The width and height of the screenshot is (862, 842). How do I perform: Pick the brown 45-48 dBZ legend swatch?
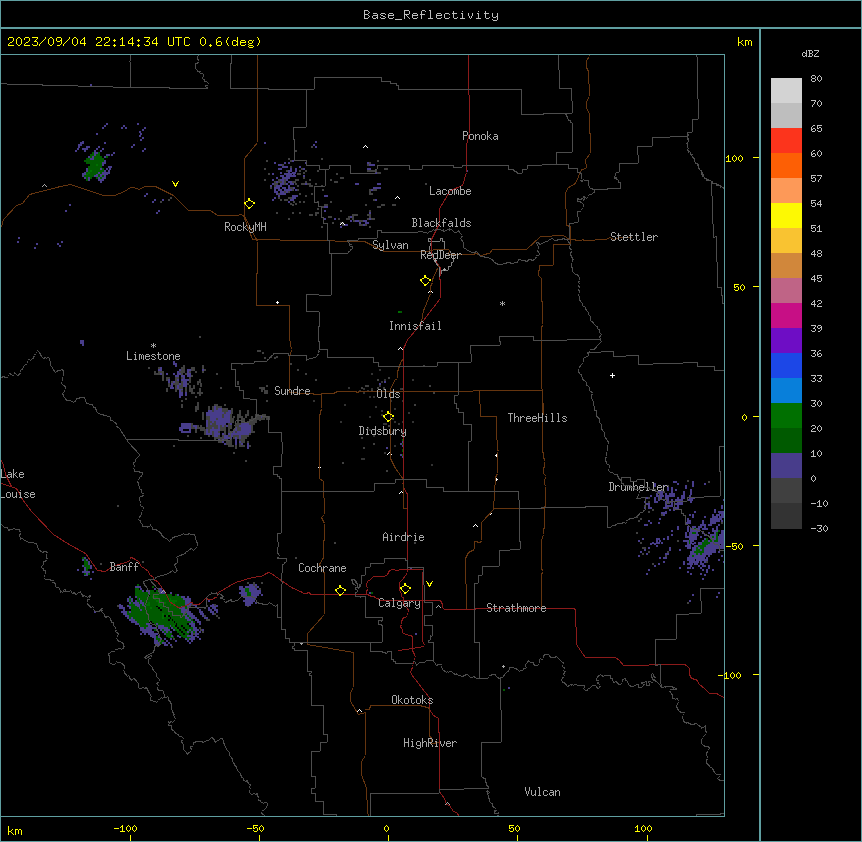coord(786,265)
